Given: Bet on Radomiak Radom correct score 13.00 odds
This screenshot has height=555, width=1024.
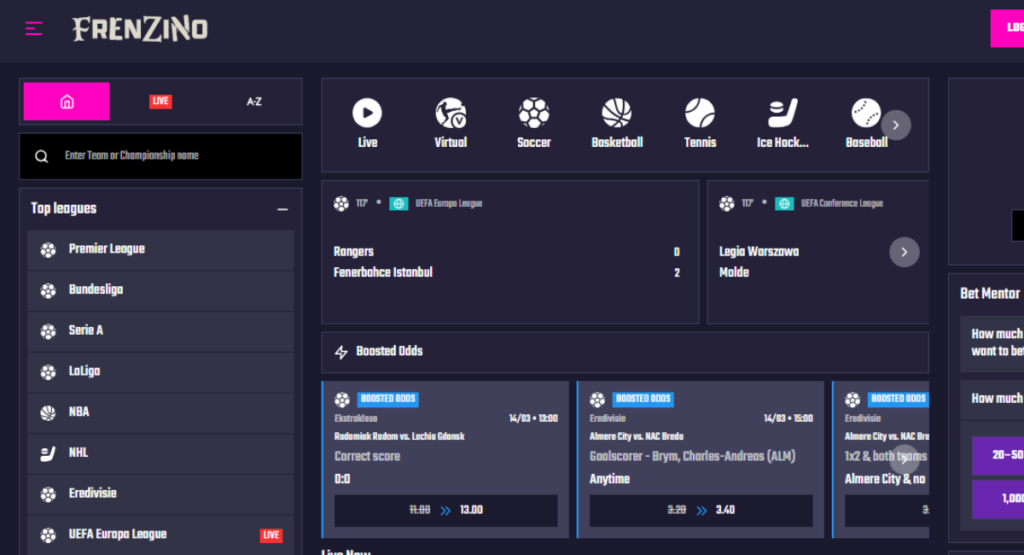Looking at the screenshot, I should [446, 510].
